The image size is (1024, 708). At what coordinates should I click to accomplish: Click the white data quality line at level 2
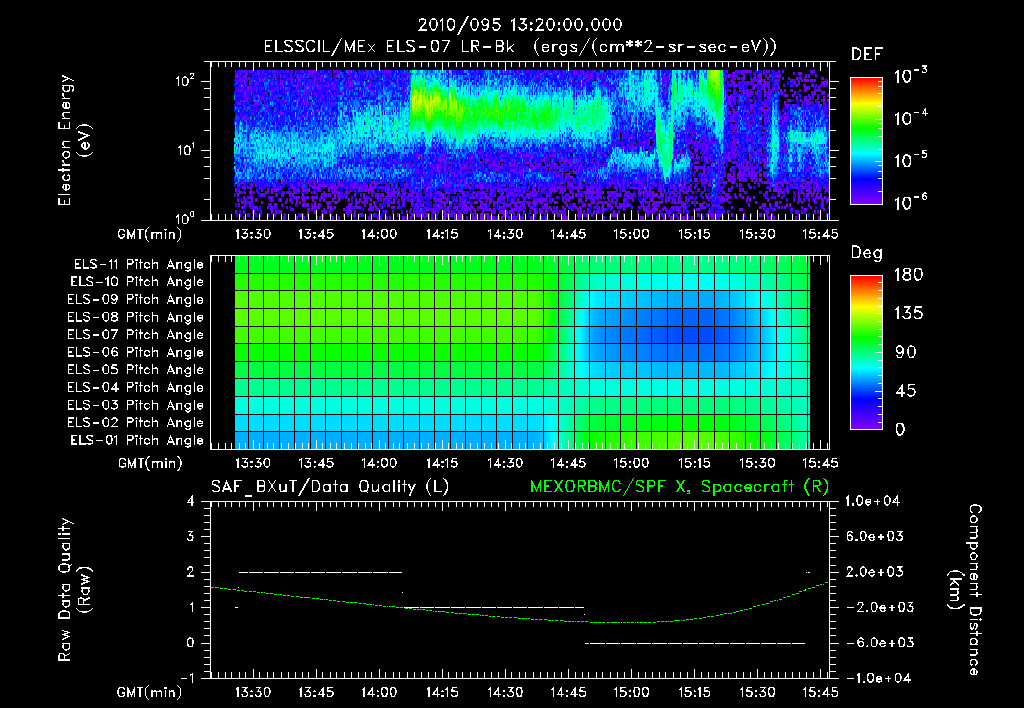pos(321,572)
